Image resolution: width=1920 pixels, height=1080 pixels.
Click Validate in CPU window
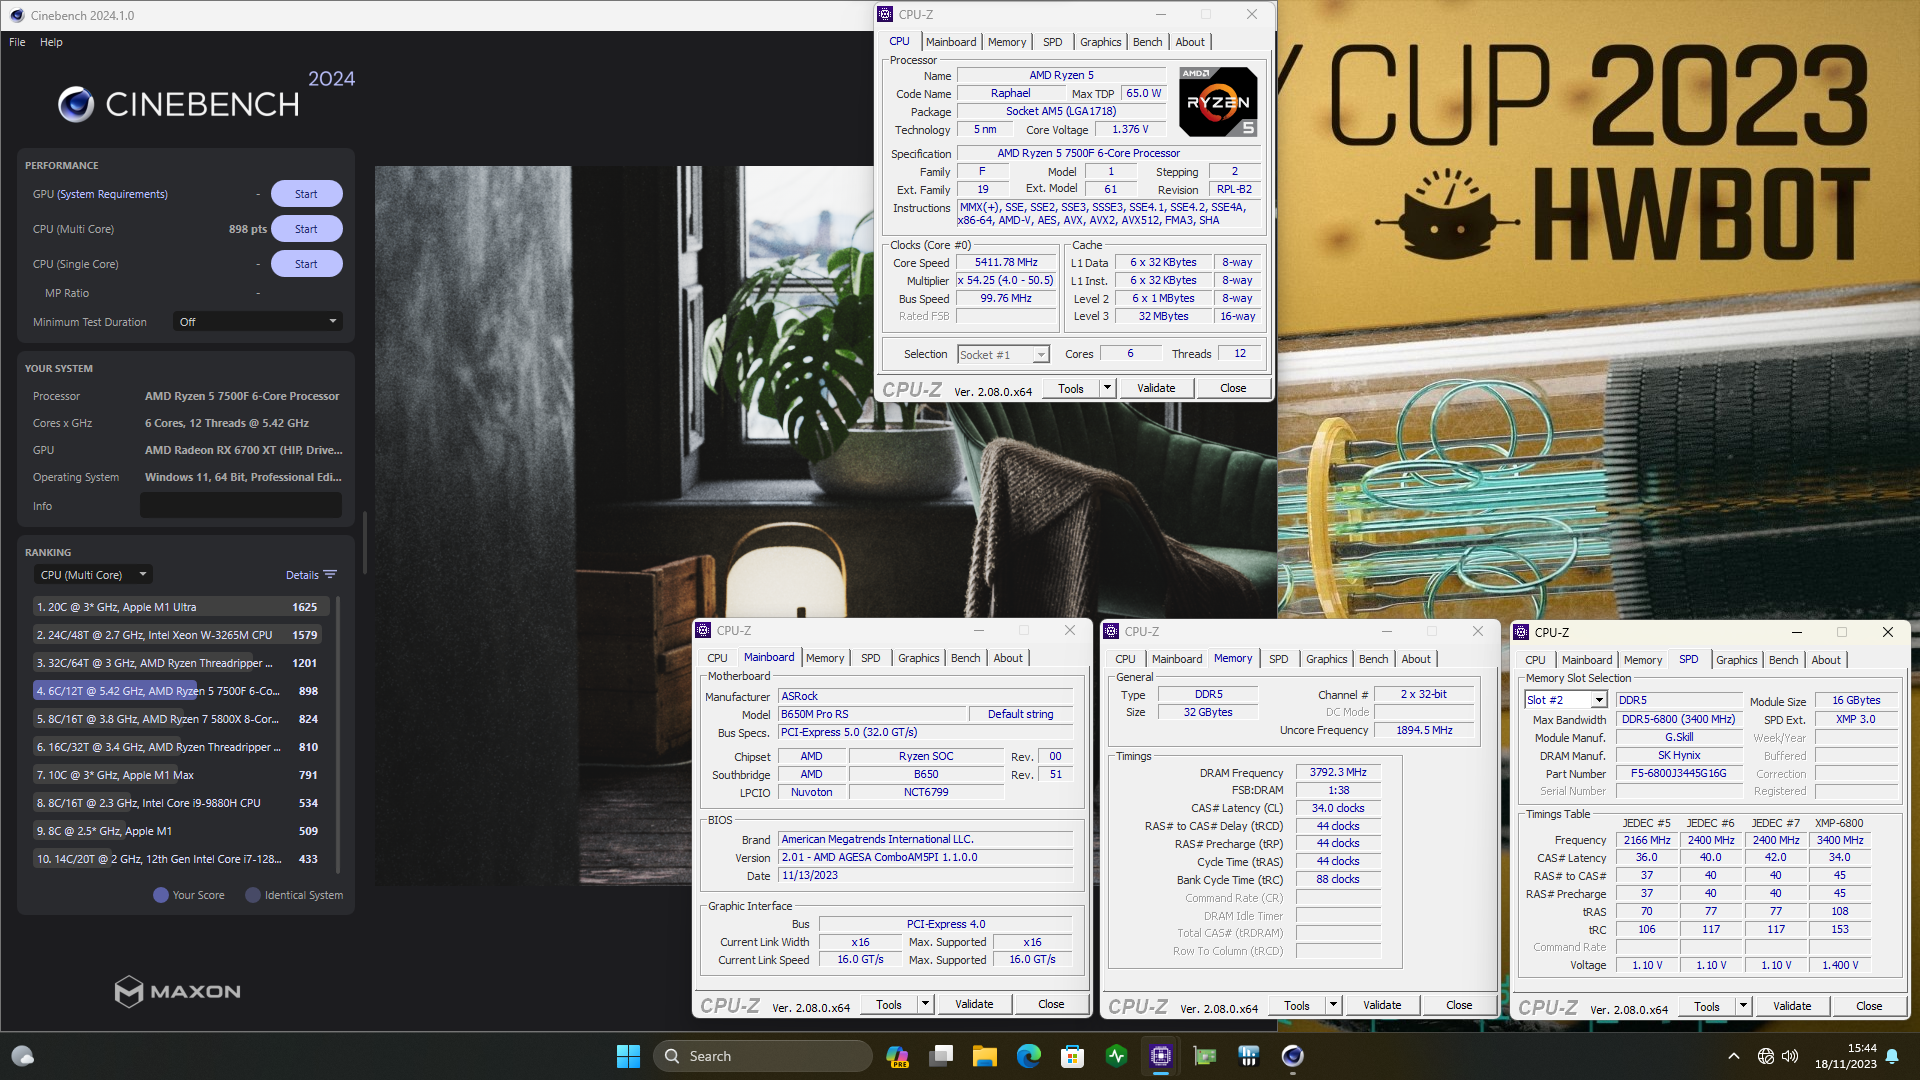tap(1156, 388)
